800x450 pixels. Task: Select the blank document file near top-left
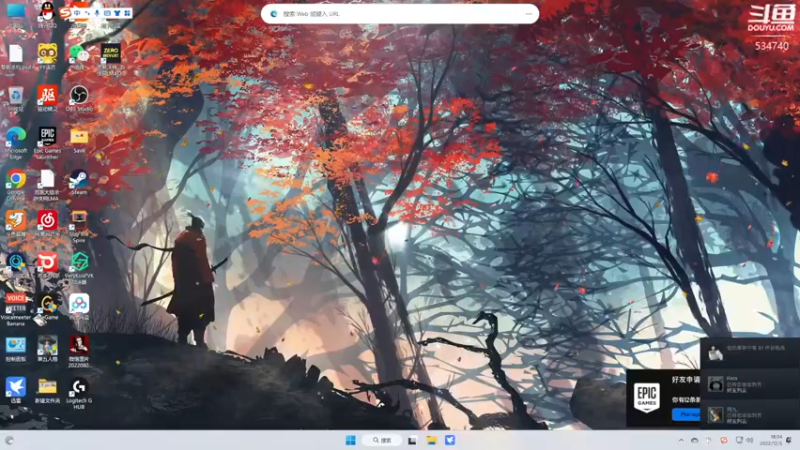pos(16,56)
